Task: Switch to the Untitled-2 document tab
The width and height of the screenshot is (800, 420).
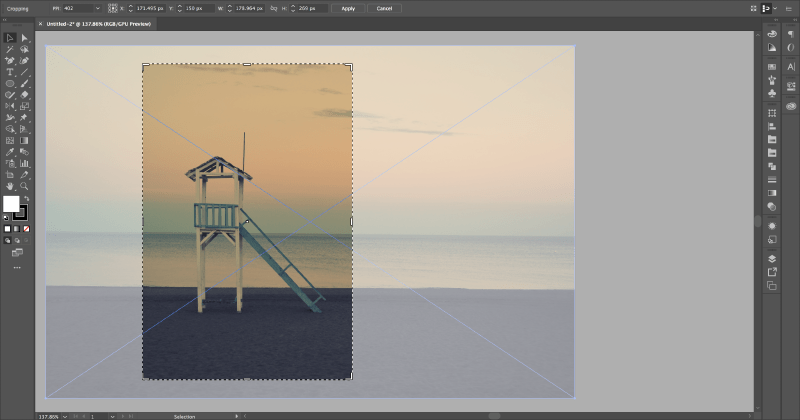Action: tap(98, 24)
